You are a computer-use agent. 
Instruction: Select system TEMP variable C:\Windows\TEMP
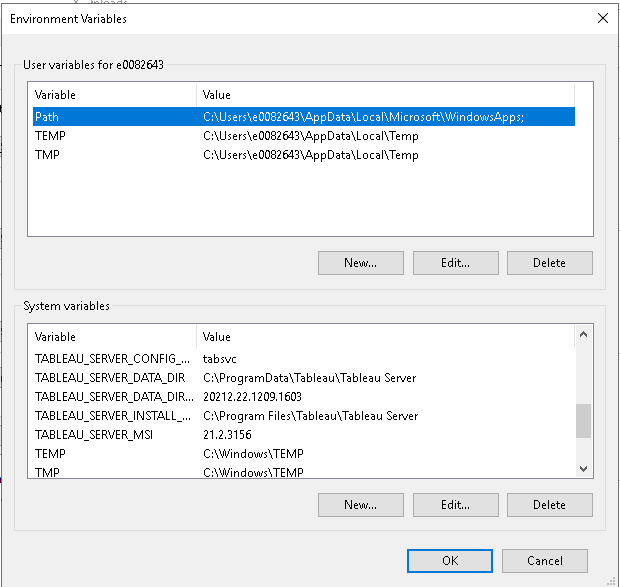tap(304, 453)
